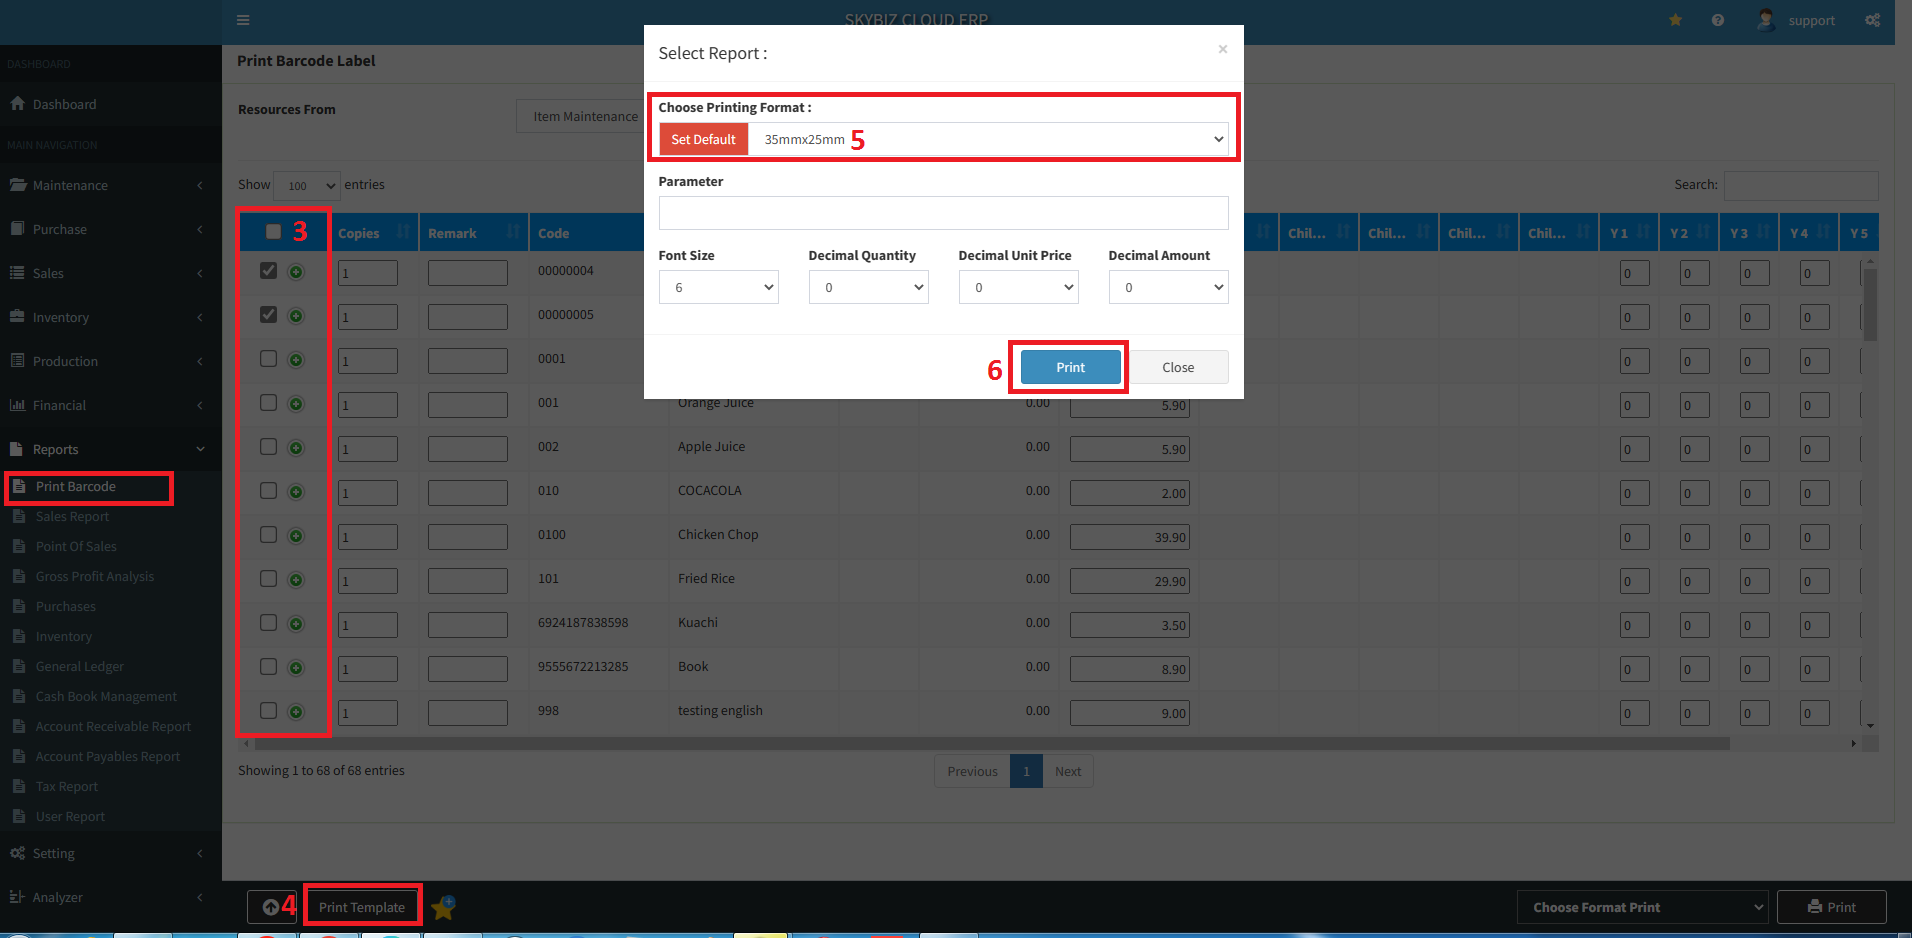Click the Parameter text field

[x=942, y=213]
